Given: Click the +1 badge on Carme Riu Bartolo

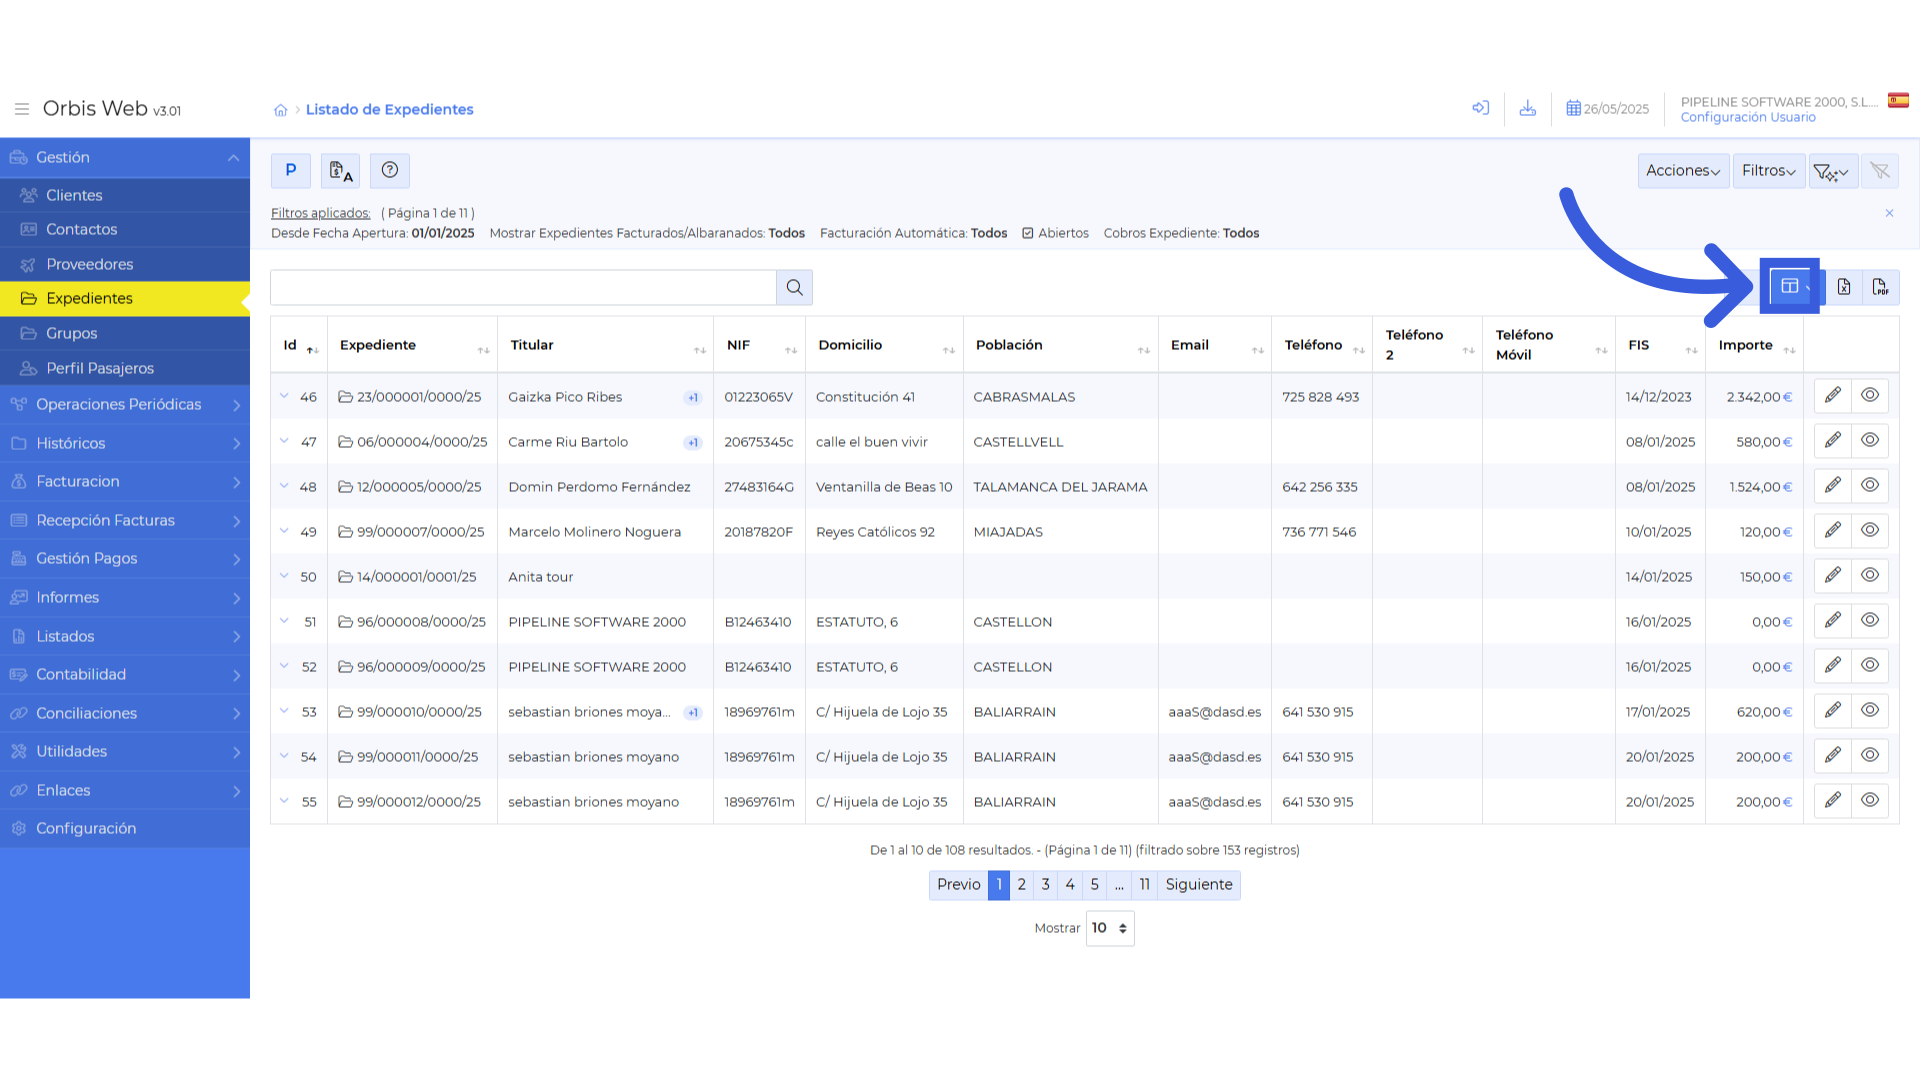Looking at the screenshot, I should [x=693, y=443].
